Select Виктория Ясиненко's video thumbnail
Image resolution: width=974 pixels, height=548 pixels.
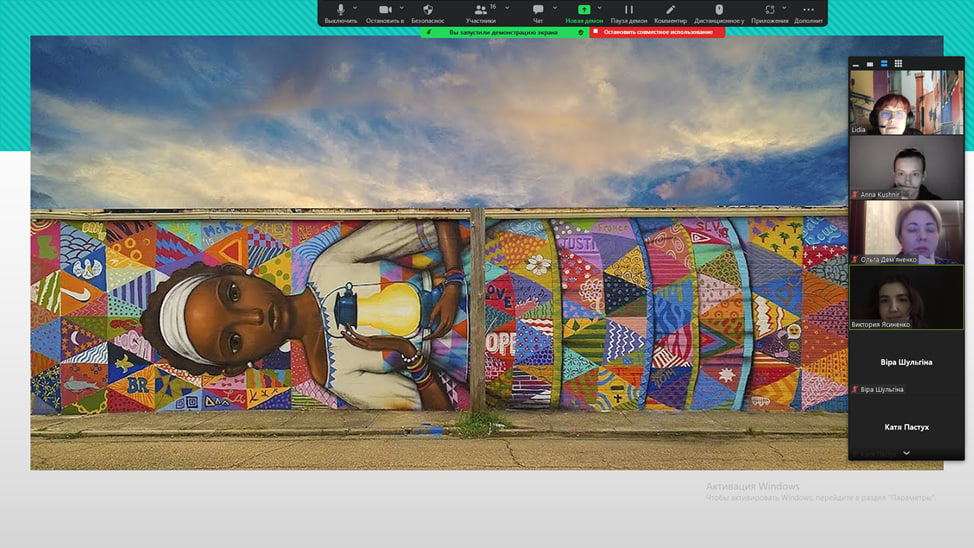point(906,297)
